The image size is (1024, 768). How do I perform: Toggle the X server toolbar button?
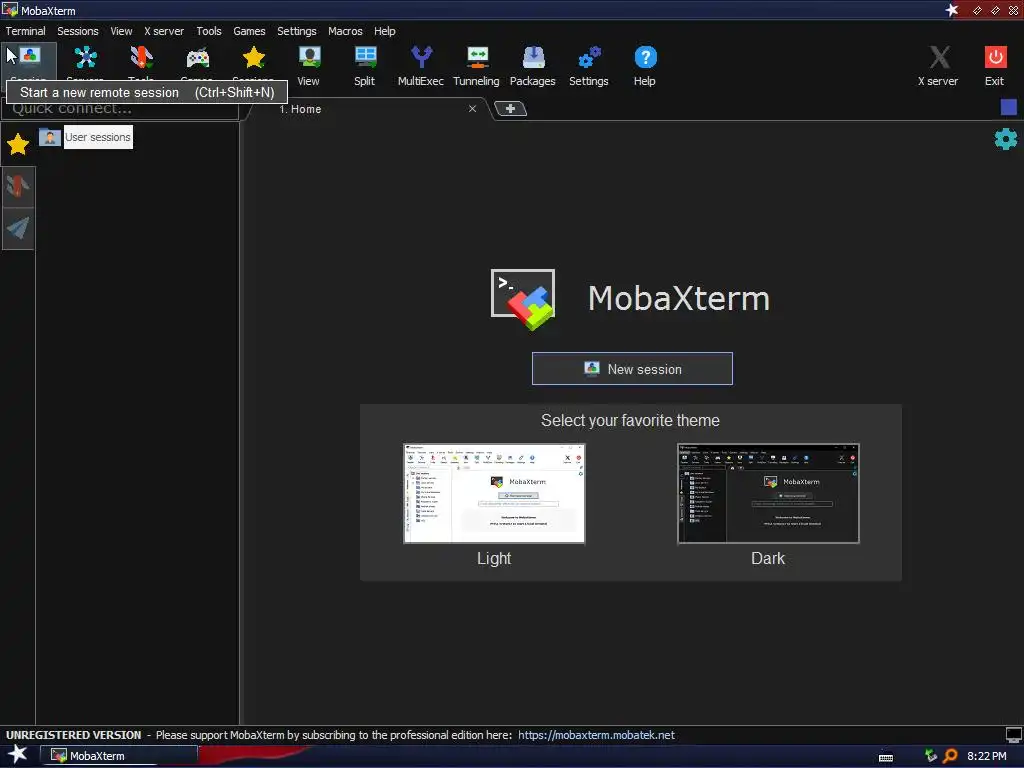pos(938,66)
